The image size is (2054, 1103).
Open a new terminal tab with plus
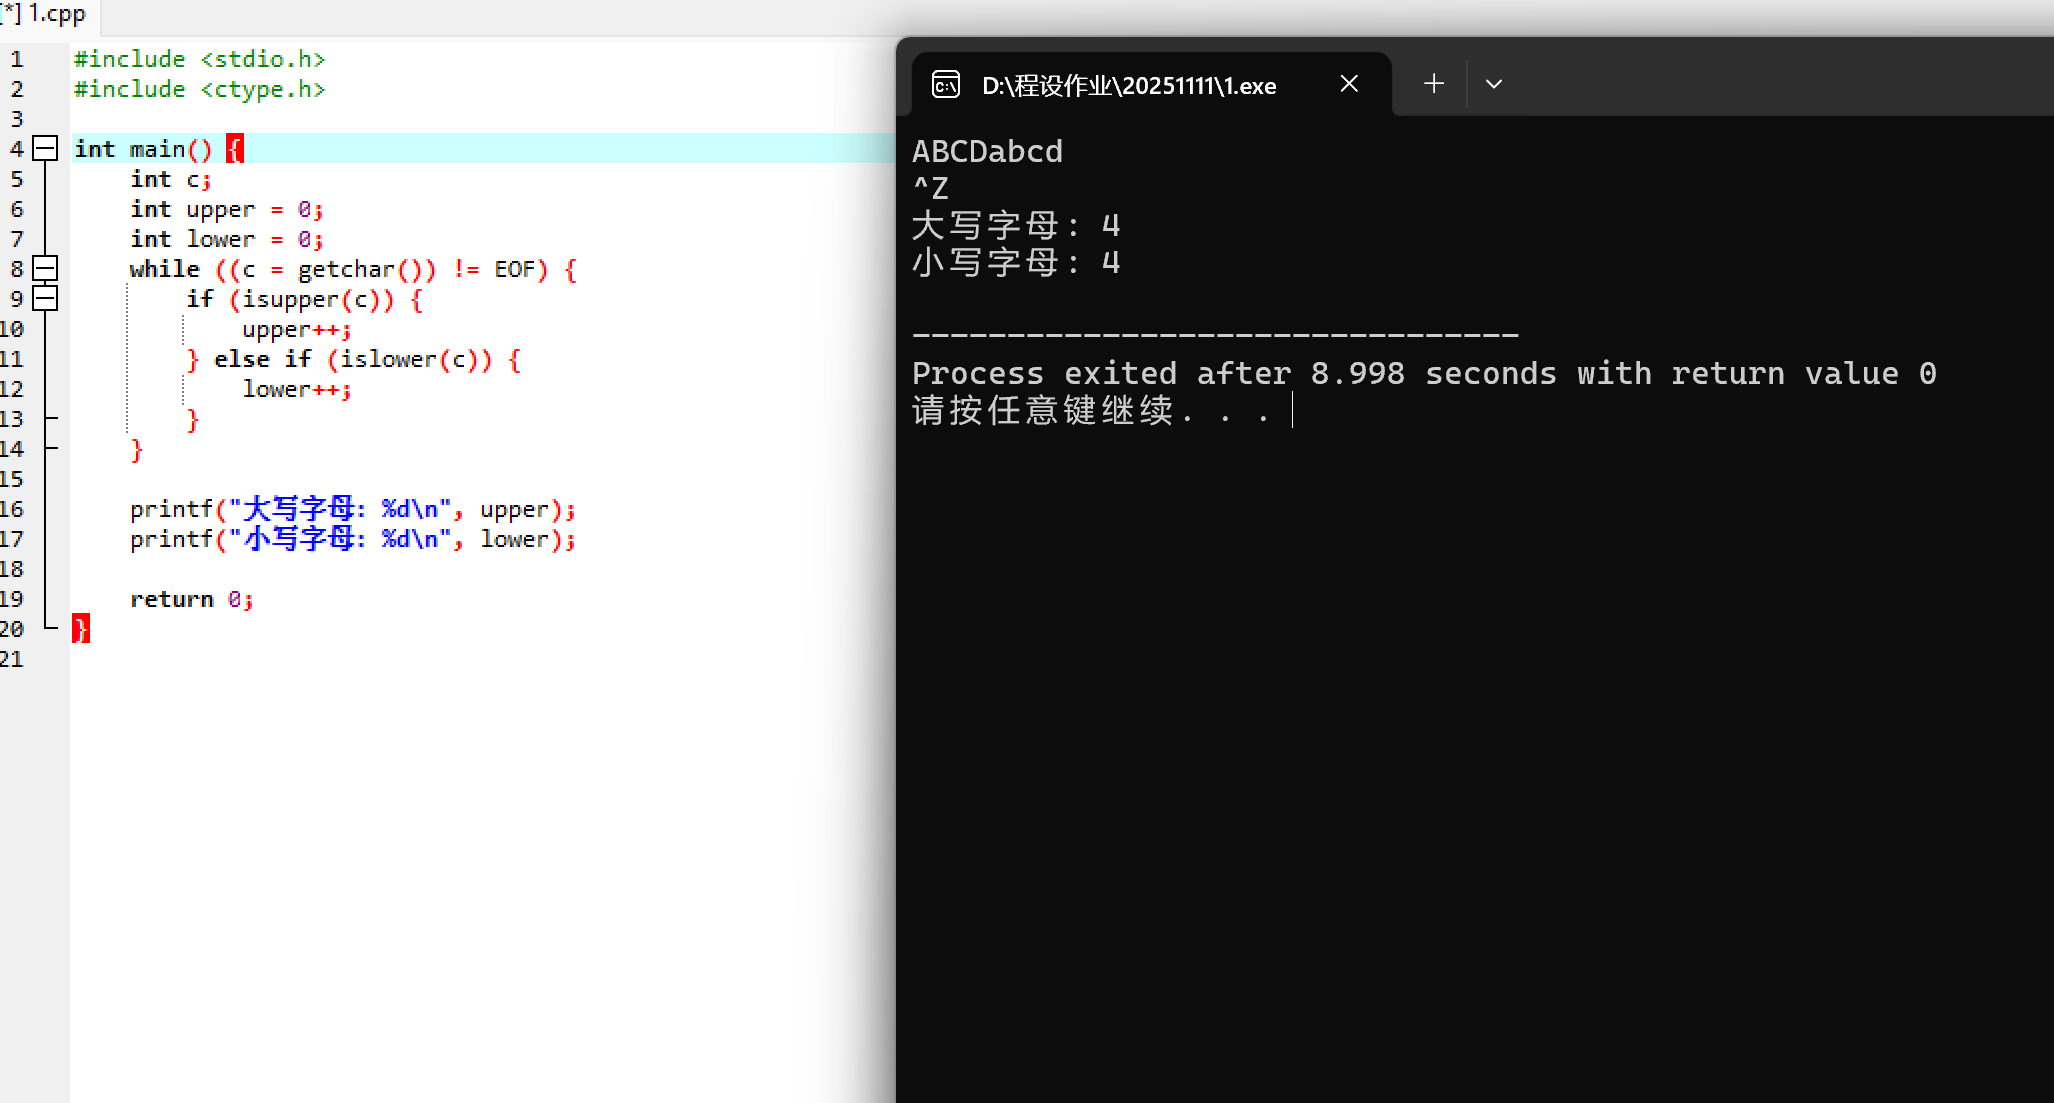tap(1433, 84)
